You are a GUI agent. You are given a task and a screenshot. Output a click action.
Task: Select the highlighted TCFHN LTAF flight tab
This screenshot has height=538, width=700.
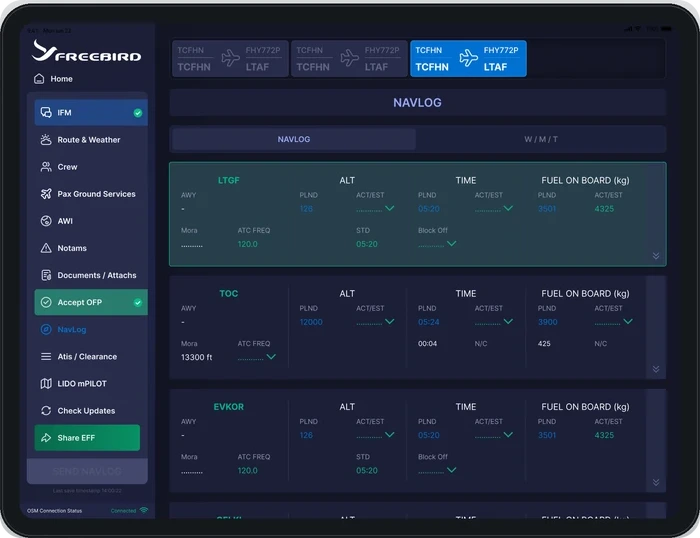(468, 58)
